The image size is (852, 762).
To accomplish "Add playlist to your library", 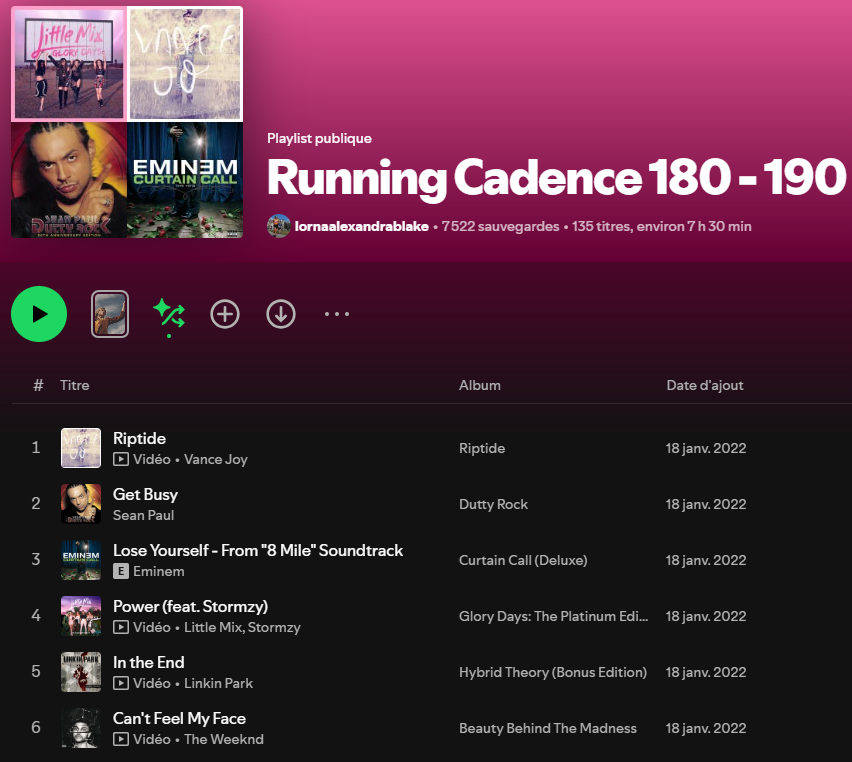I will point(225,314).
